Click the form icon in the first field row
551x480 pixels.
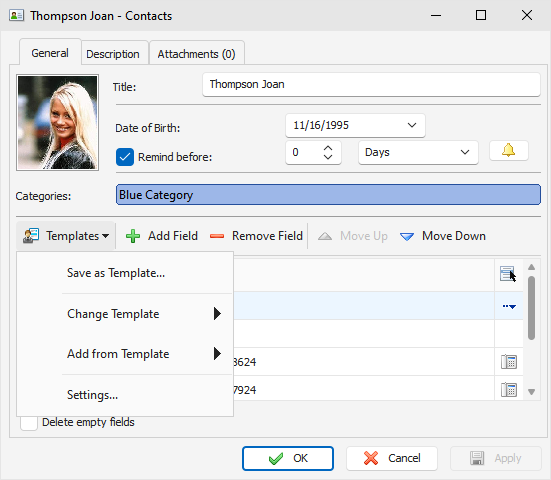coord(507,273)
